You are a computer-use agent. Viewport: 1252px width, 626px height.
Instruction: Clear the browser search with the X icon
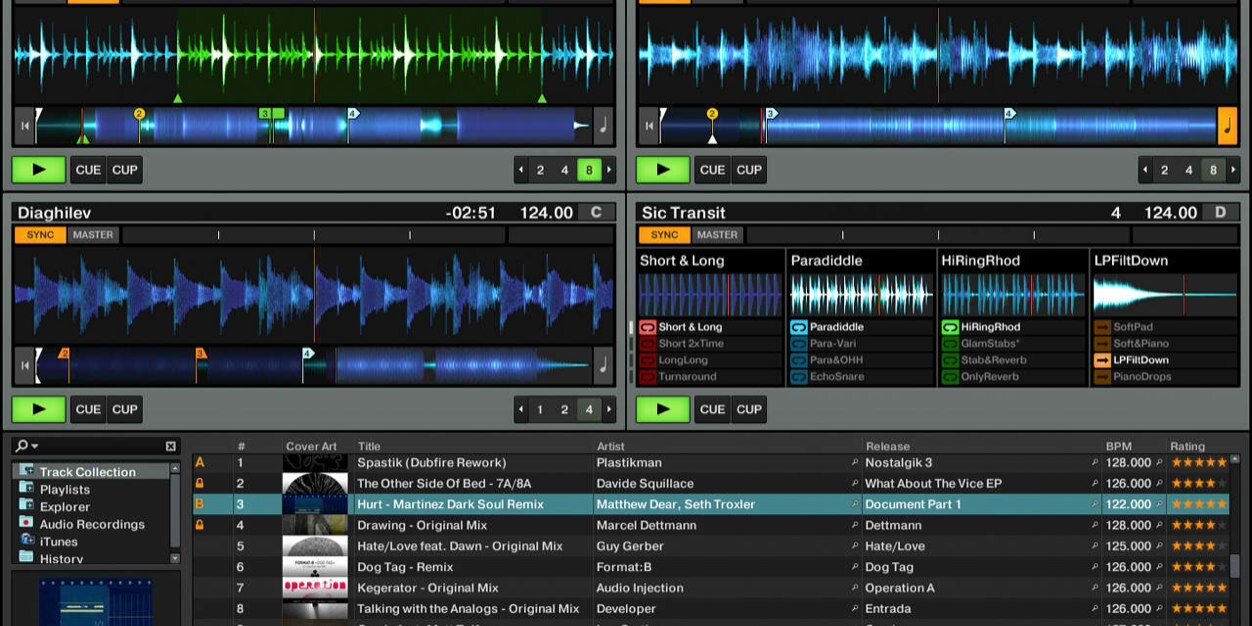pyautogui.click(x=170, y=446)
